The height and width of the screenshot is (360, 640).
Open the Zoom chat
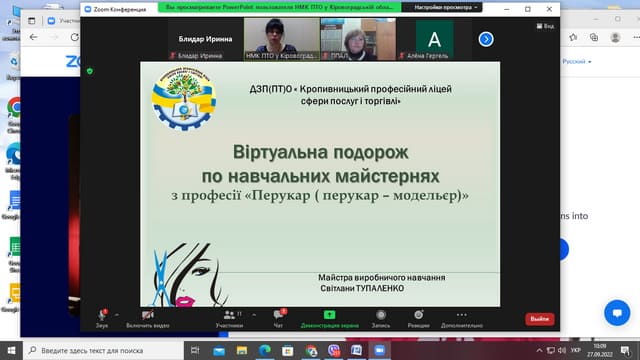coord(278,318)
